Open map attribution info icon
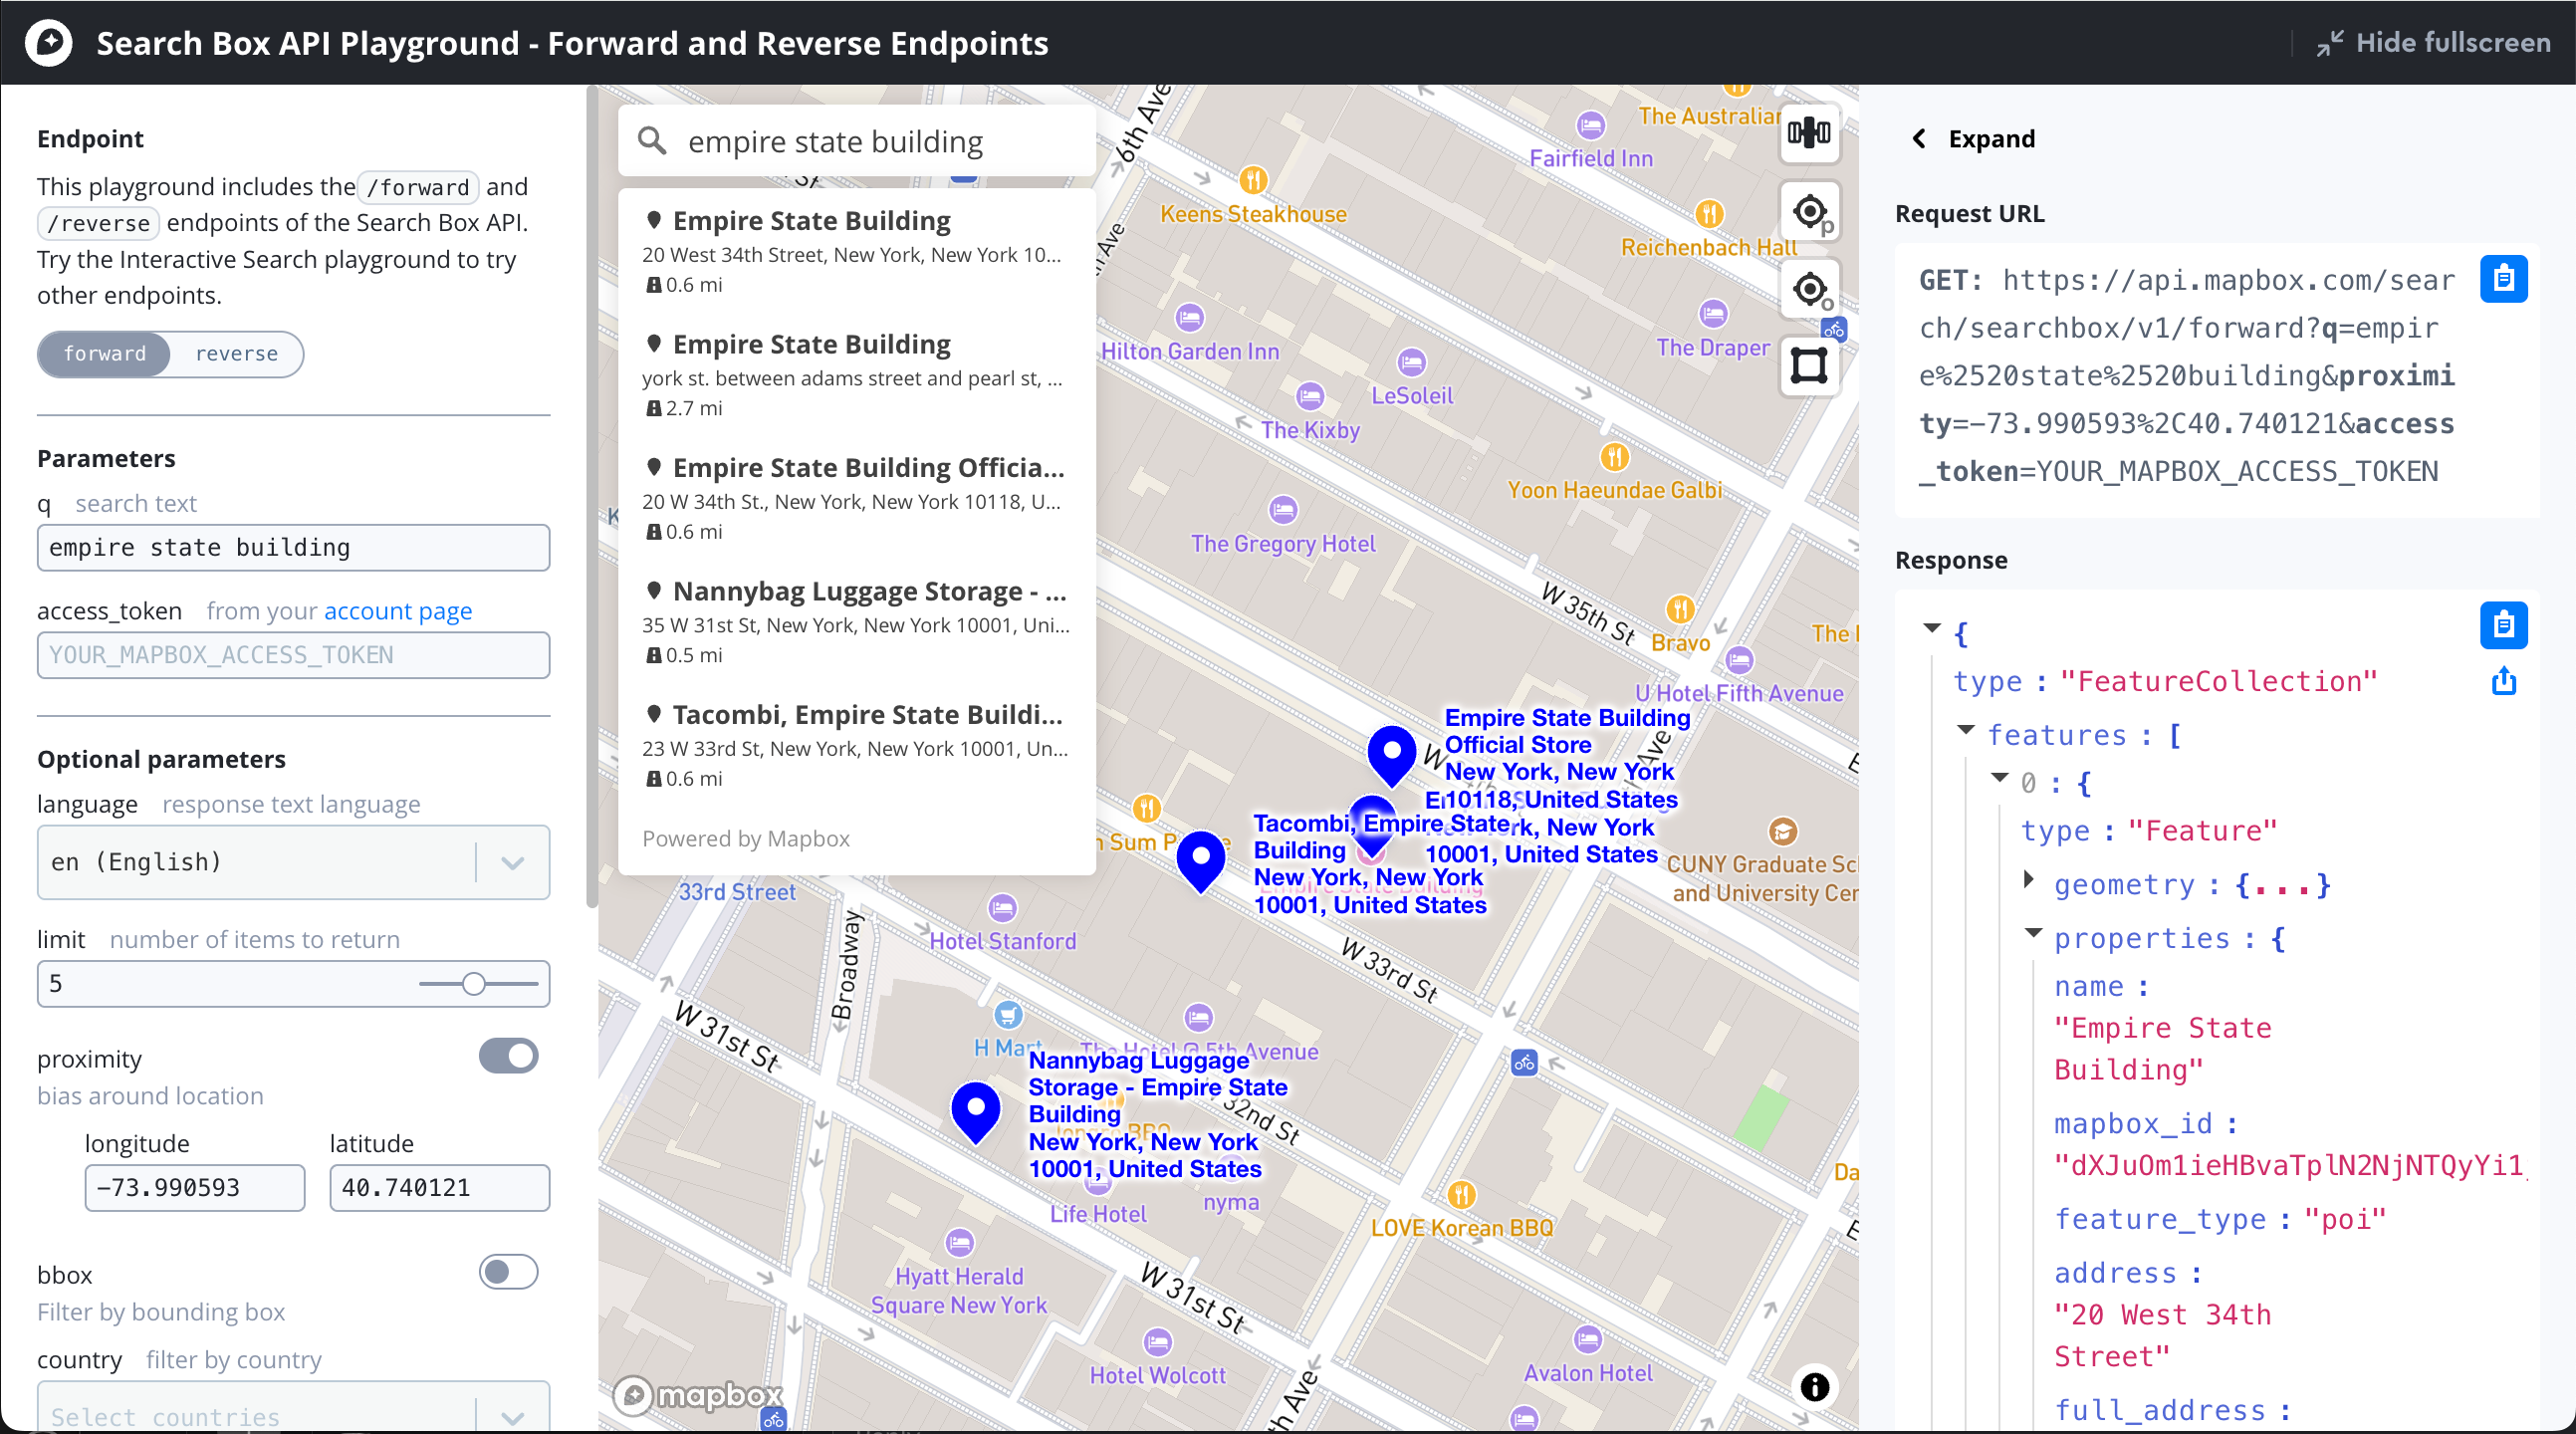The image size is (2576, 1434). pyautogui.click(x=1814, y=1386)
